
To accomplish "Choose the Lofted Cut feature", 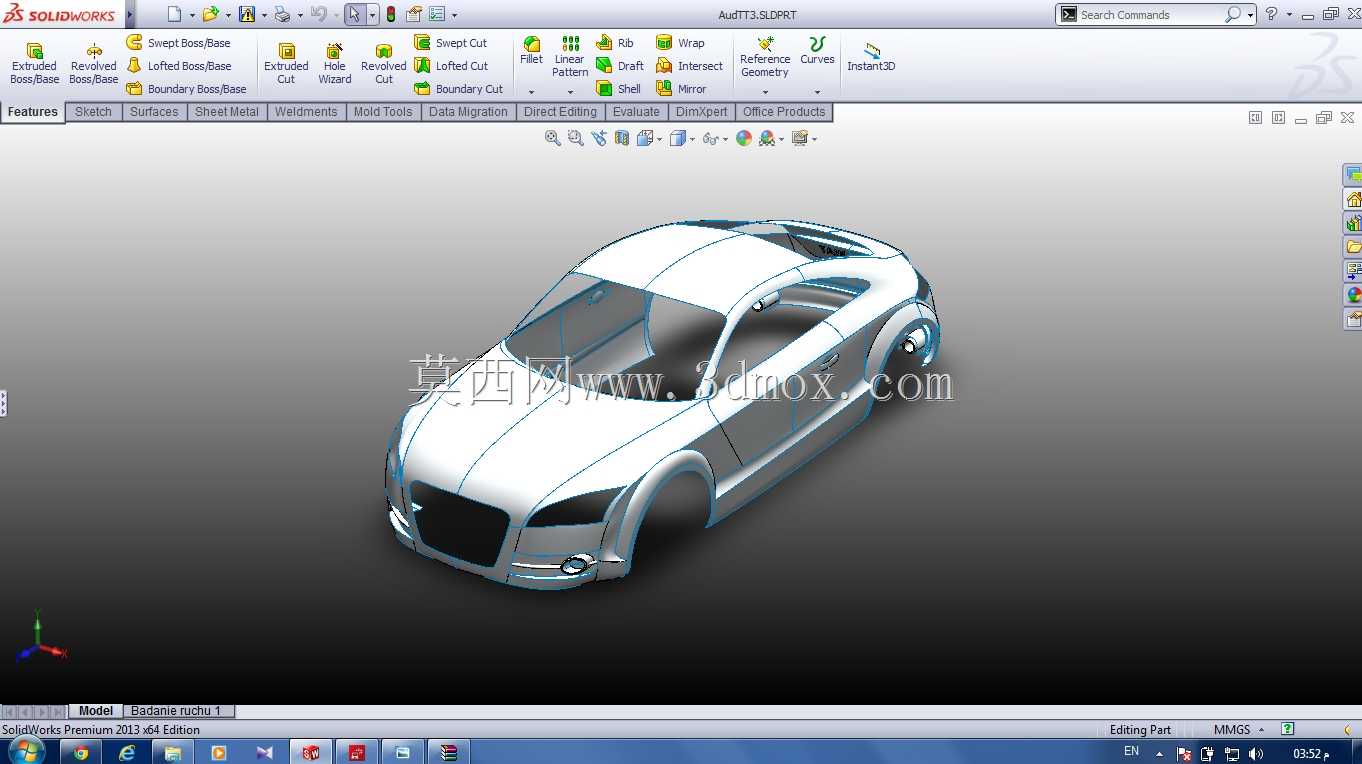I will click(452, 66).
